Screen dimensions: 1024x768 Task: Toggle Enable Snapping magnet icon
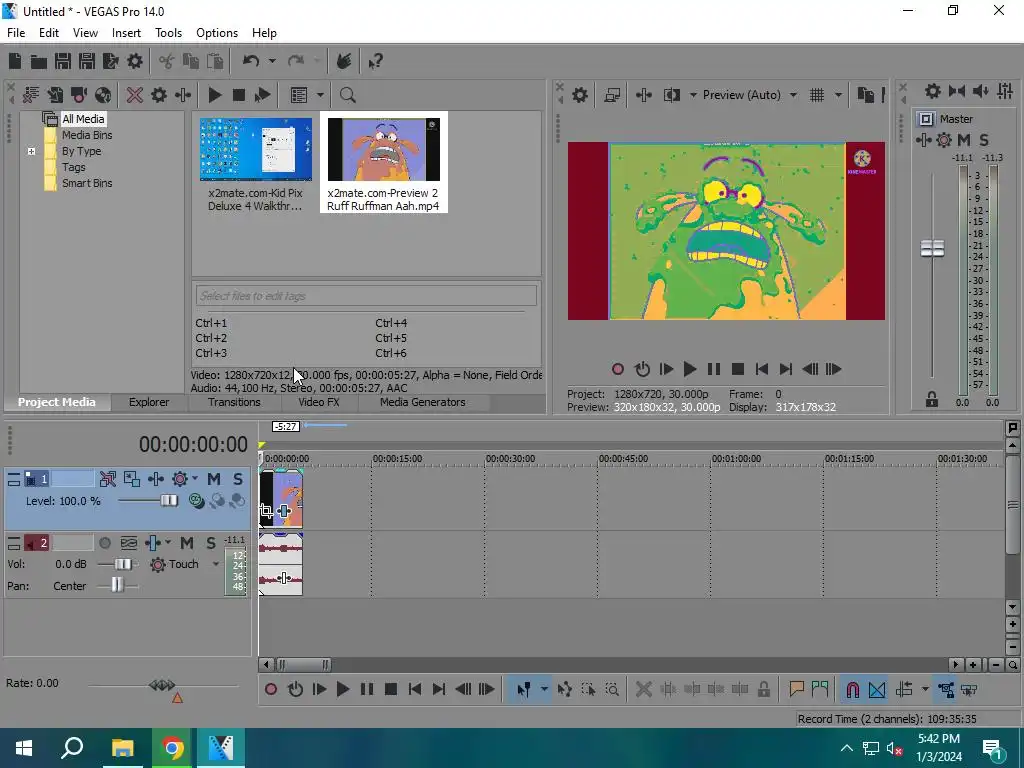click(x=852, y=690)
